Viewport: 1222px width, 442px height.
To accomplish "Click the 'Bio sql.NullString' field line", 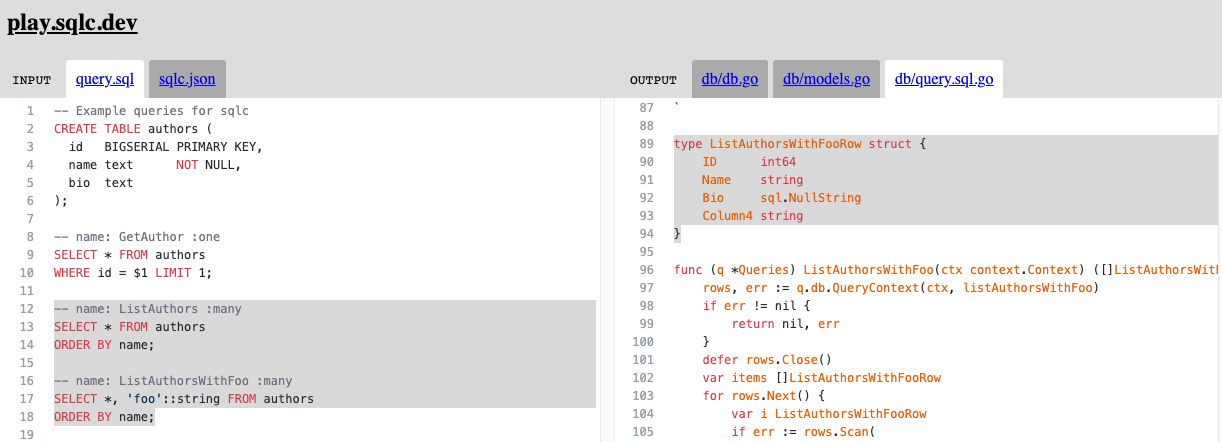I will point(781,198).
